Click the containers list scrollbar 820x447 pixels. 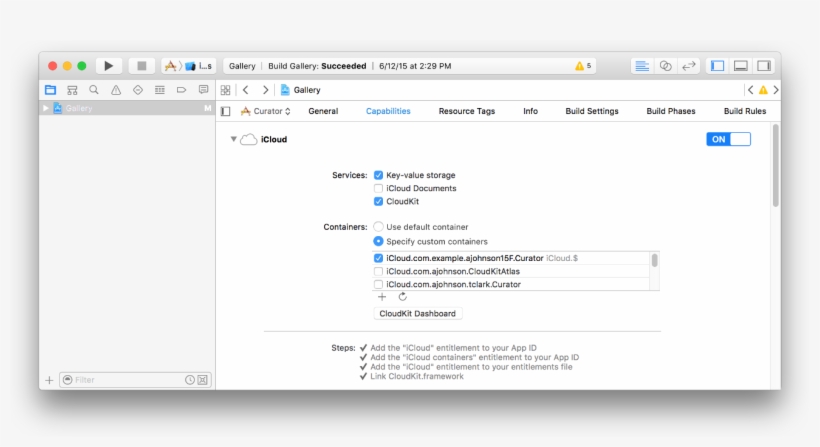click(654, 260)
